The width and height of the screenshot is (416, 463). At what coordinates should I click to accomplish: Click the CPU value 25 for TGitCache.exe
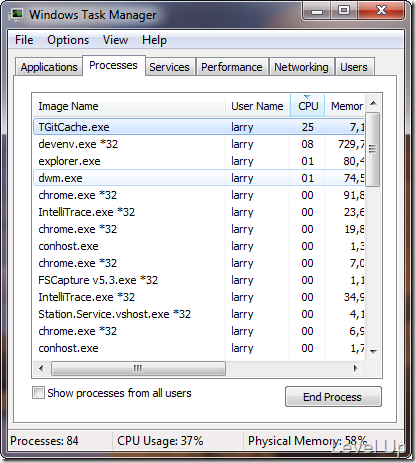point(308,127)
